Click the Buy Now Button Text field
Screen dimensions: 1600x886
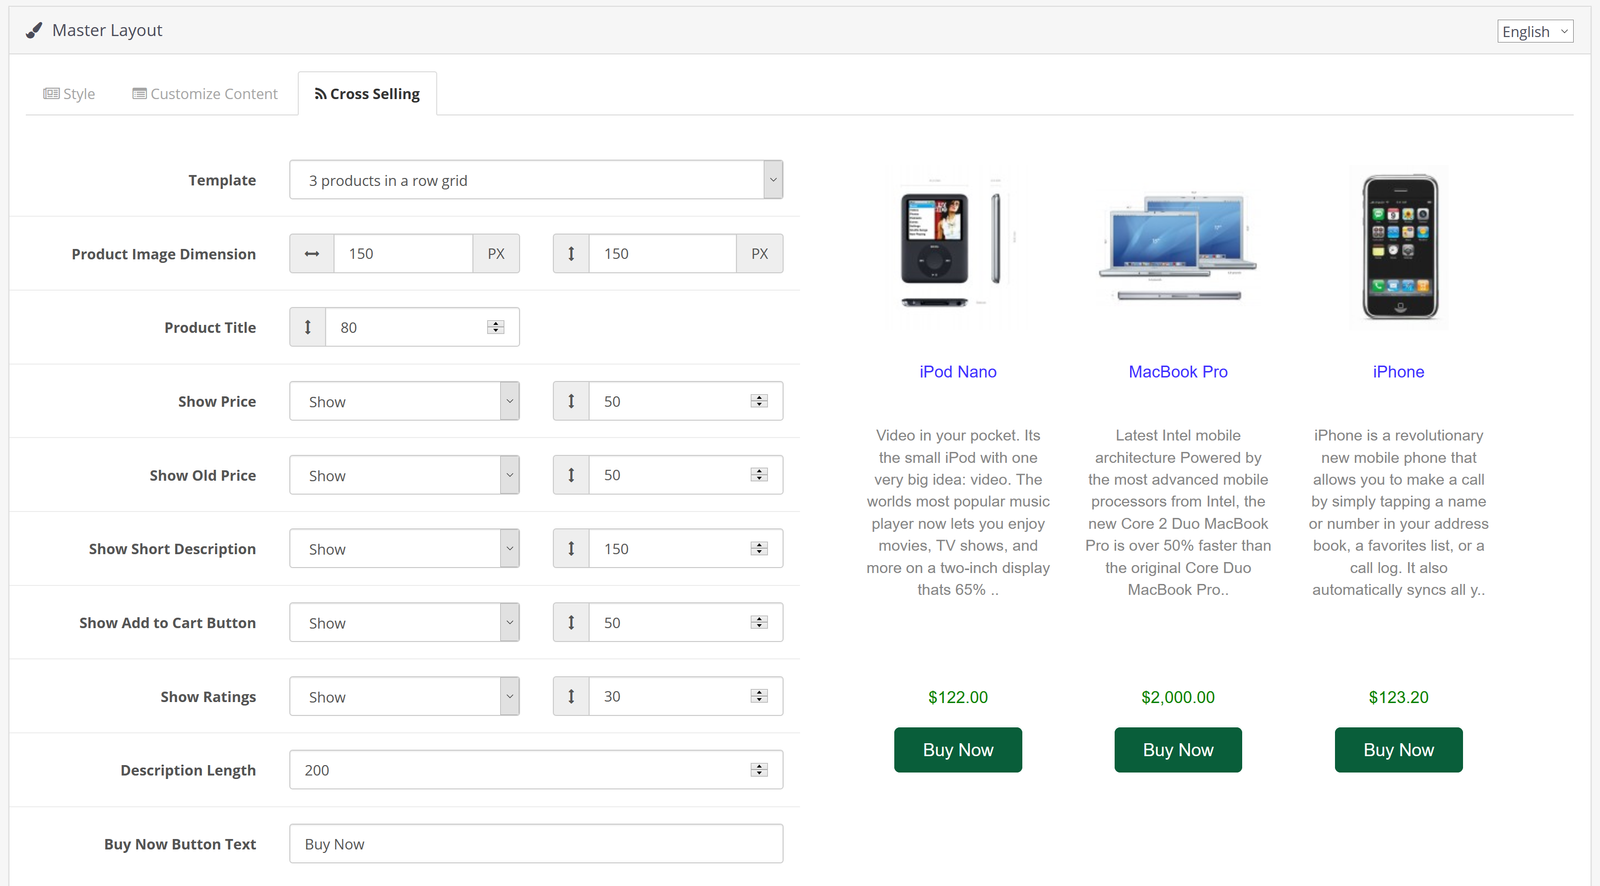pyautogui.click(x=536, y=844)
